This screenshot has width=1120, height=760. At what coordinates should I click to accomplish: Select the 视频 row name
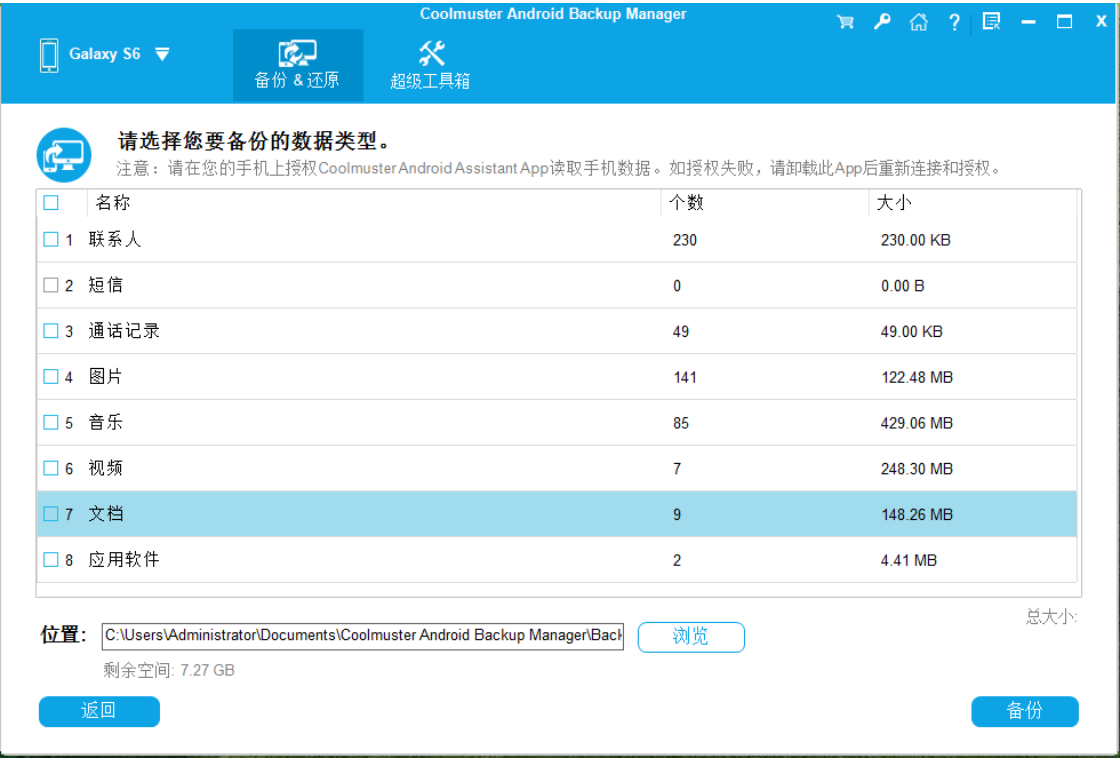coord(106,468)
